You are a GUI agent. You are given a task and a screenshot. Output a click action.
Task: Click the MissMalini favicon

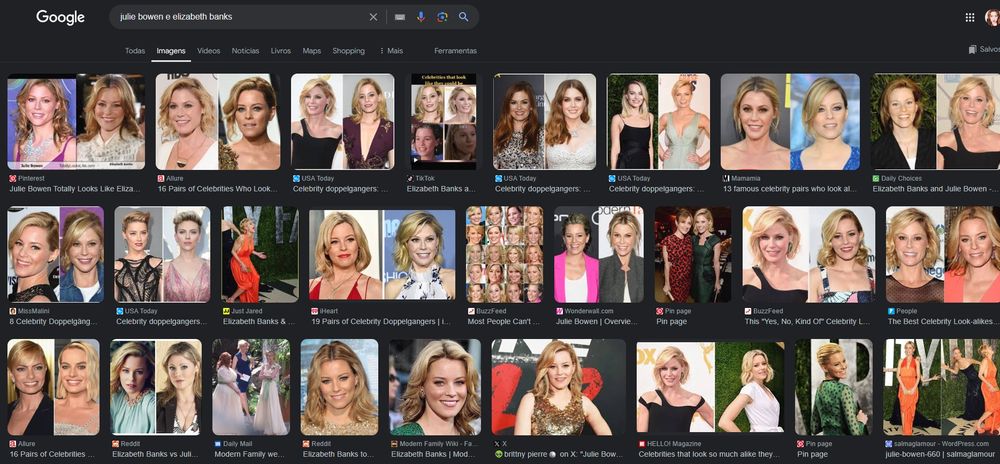pyautogui.click(x=13, y=311)
